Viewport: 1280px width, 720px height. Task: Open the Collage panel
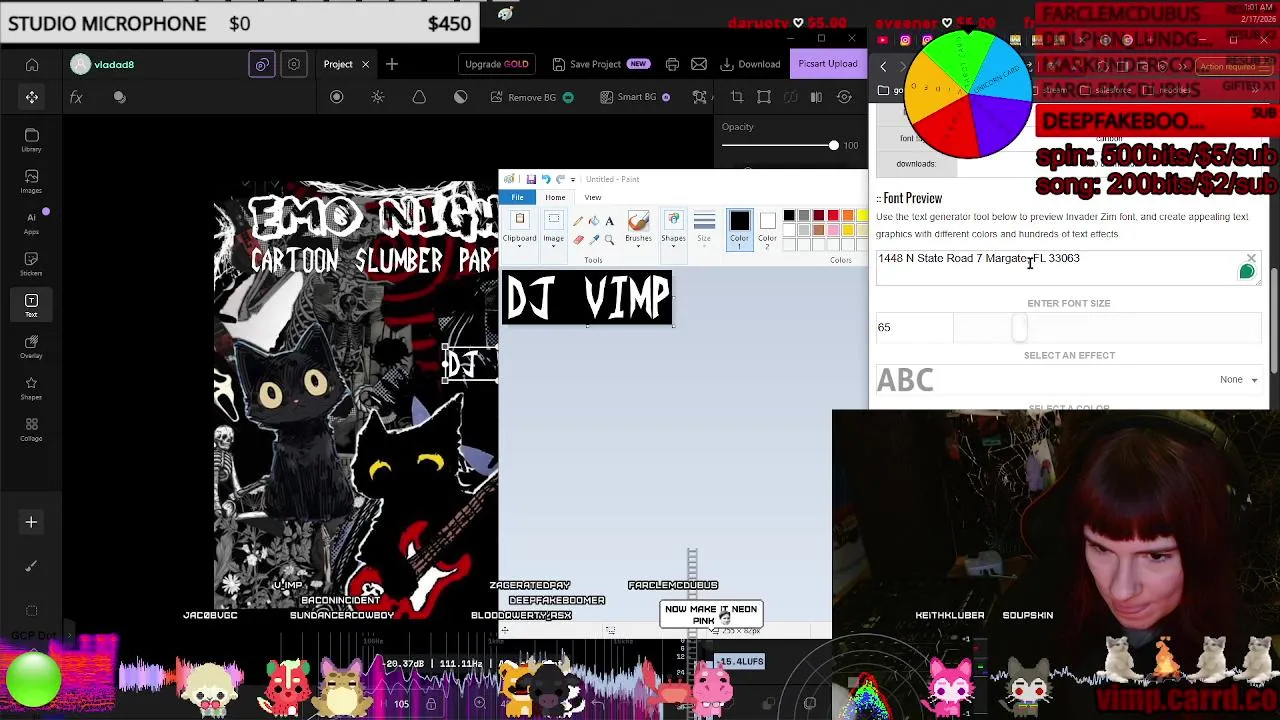(32, 430)
